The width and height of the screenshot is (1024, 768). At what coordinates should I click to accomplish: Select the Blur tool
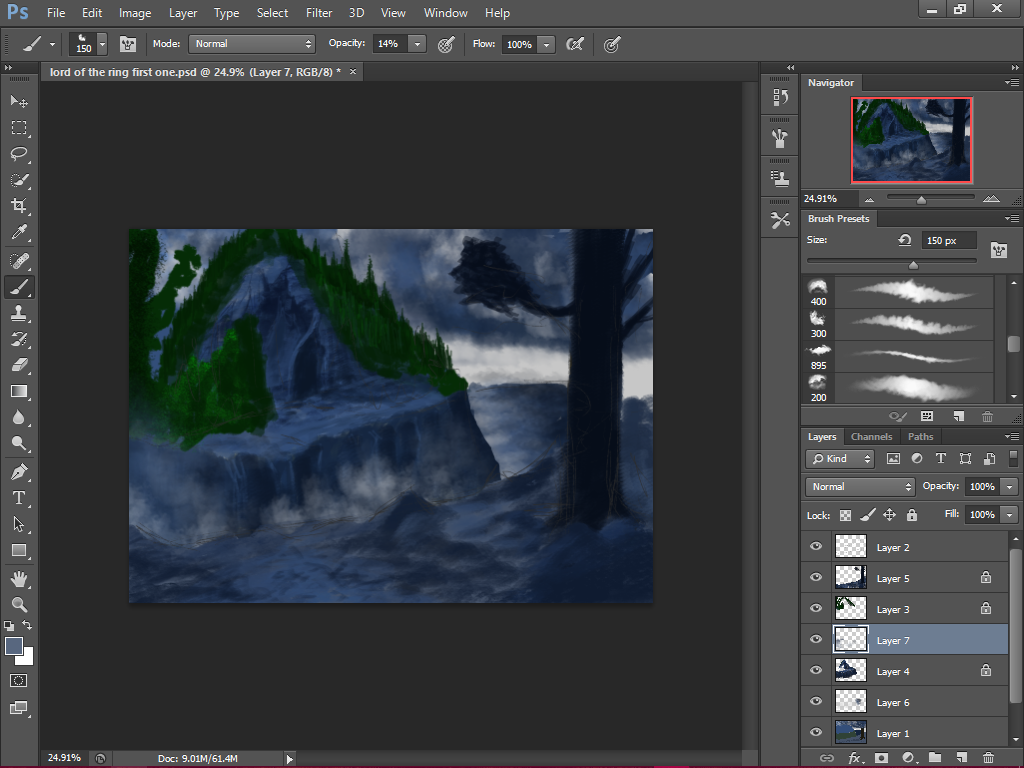(x=19, y=417)
